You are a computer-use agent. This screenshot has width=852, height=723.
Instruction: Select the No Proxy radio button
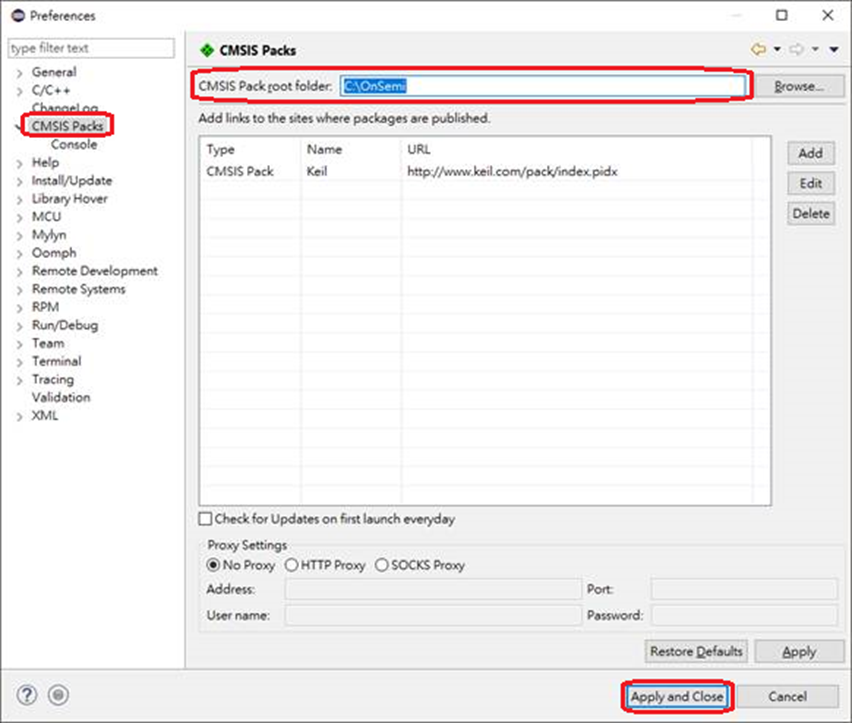(213, 565)
